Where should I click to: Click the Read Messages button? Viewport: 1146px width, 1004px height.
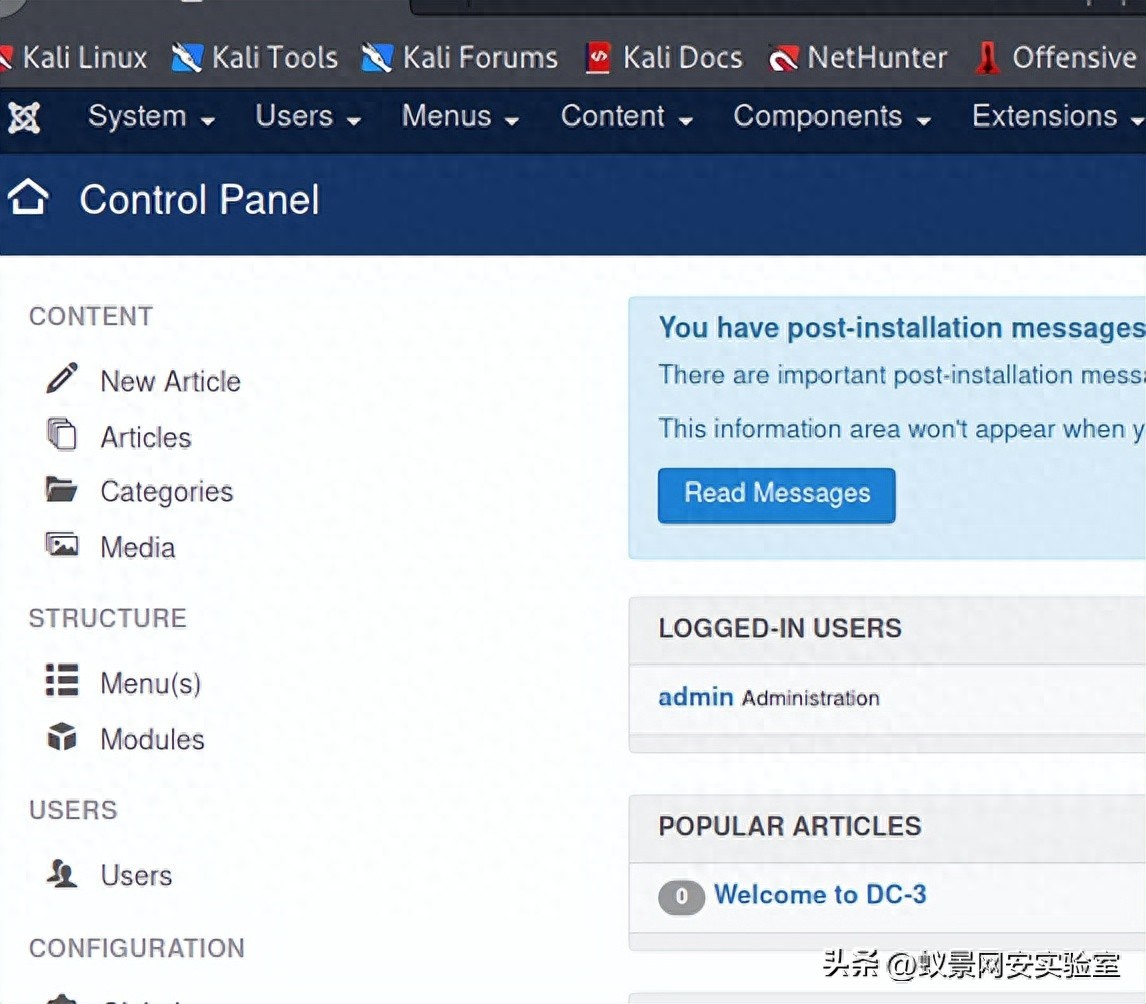(776, 495)
